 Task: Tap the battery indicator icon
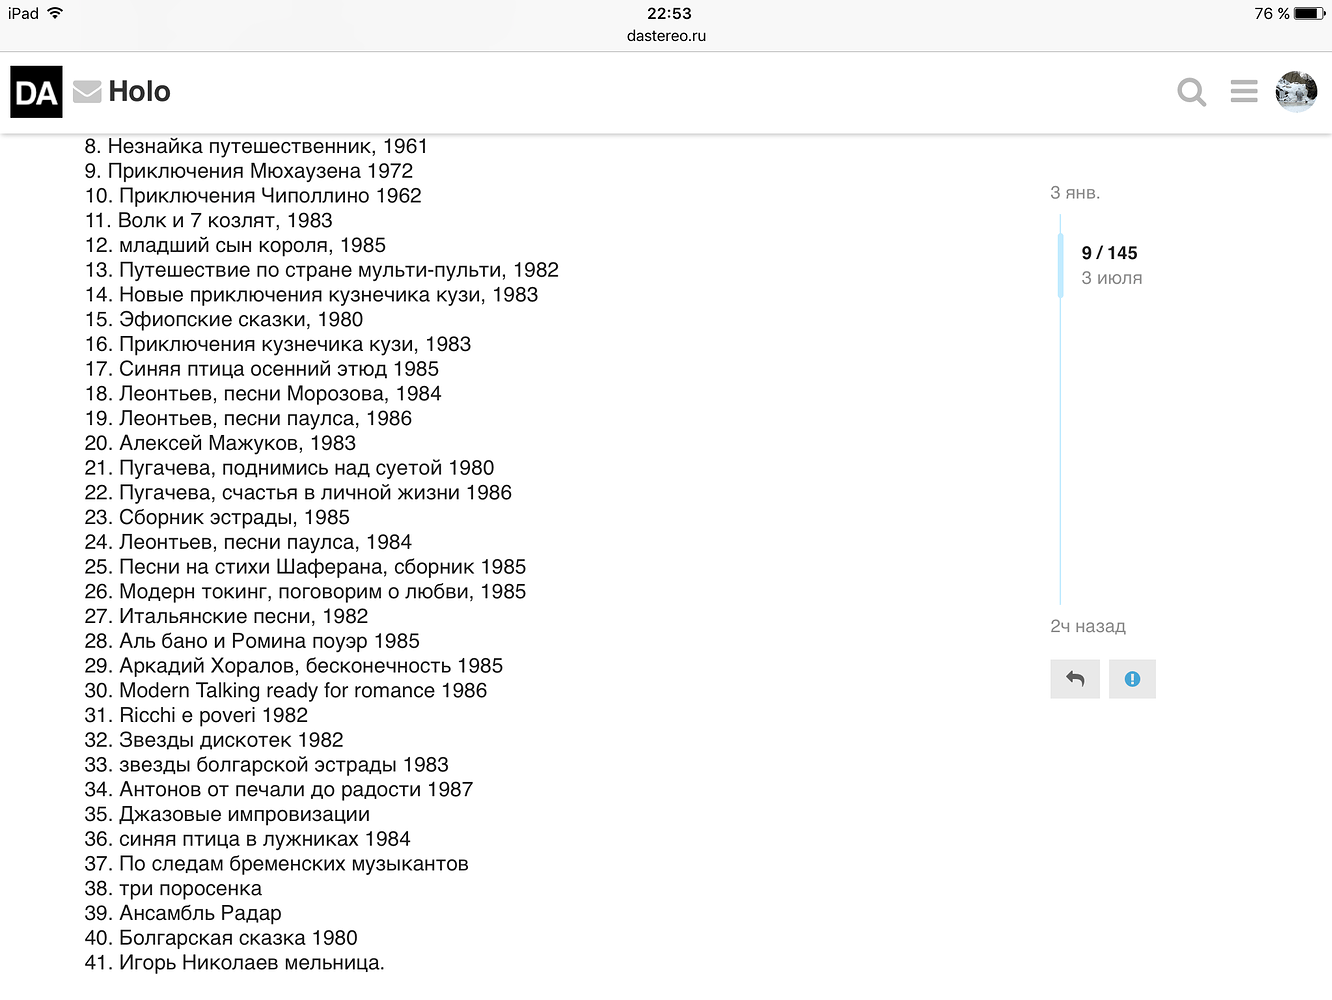[1308, 13]
